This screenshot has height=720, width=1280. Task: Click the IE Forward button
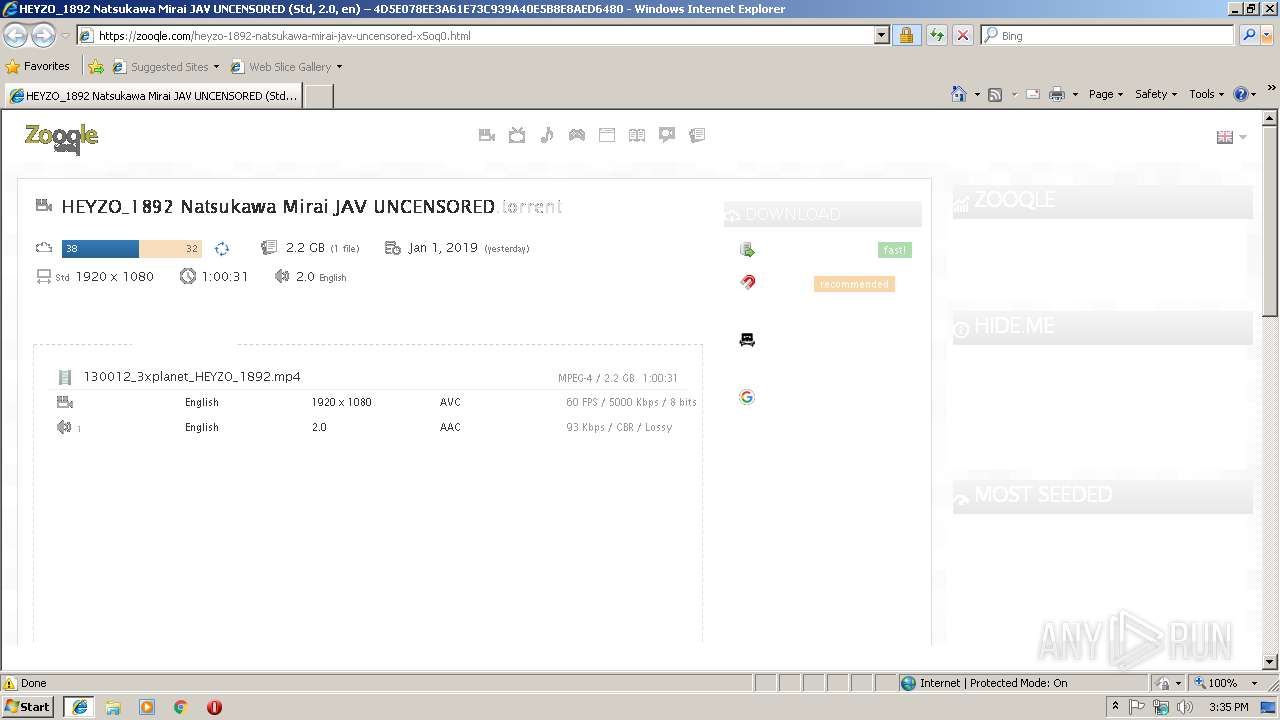[x=43, y=35]
